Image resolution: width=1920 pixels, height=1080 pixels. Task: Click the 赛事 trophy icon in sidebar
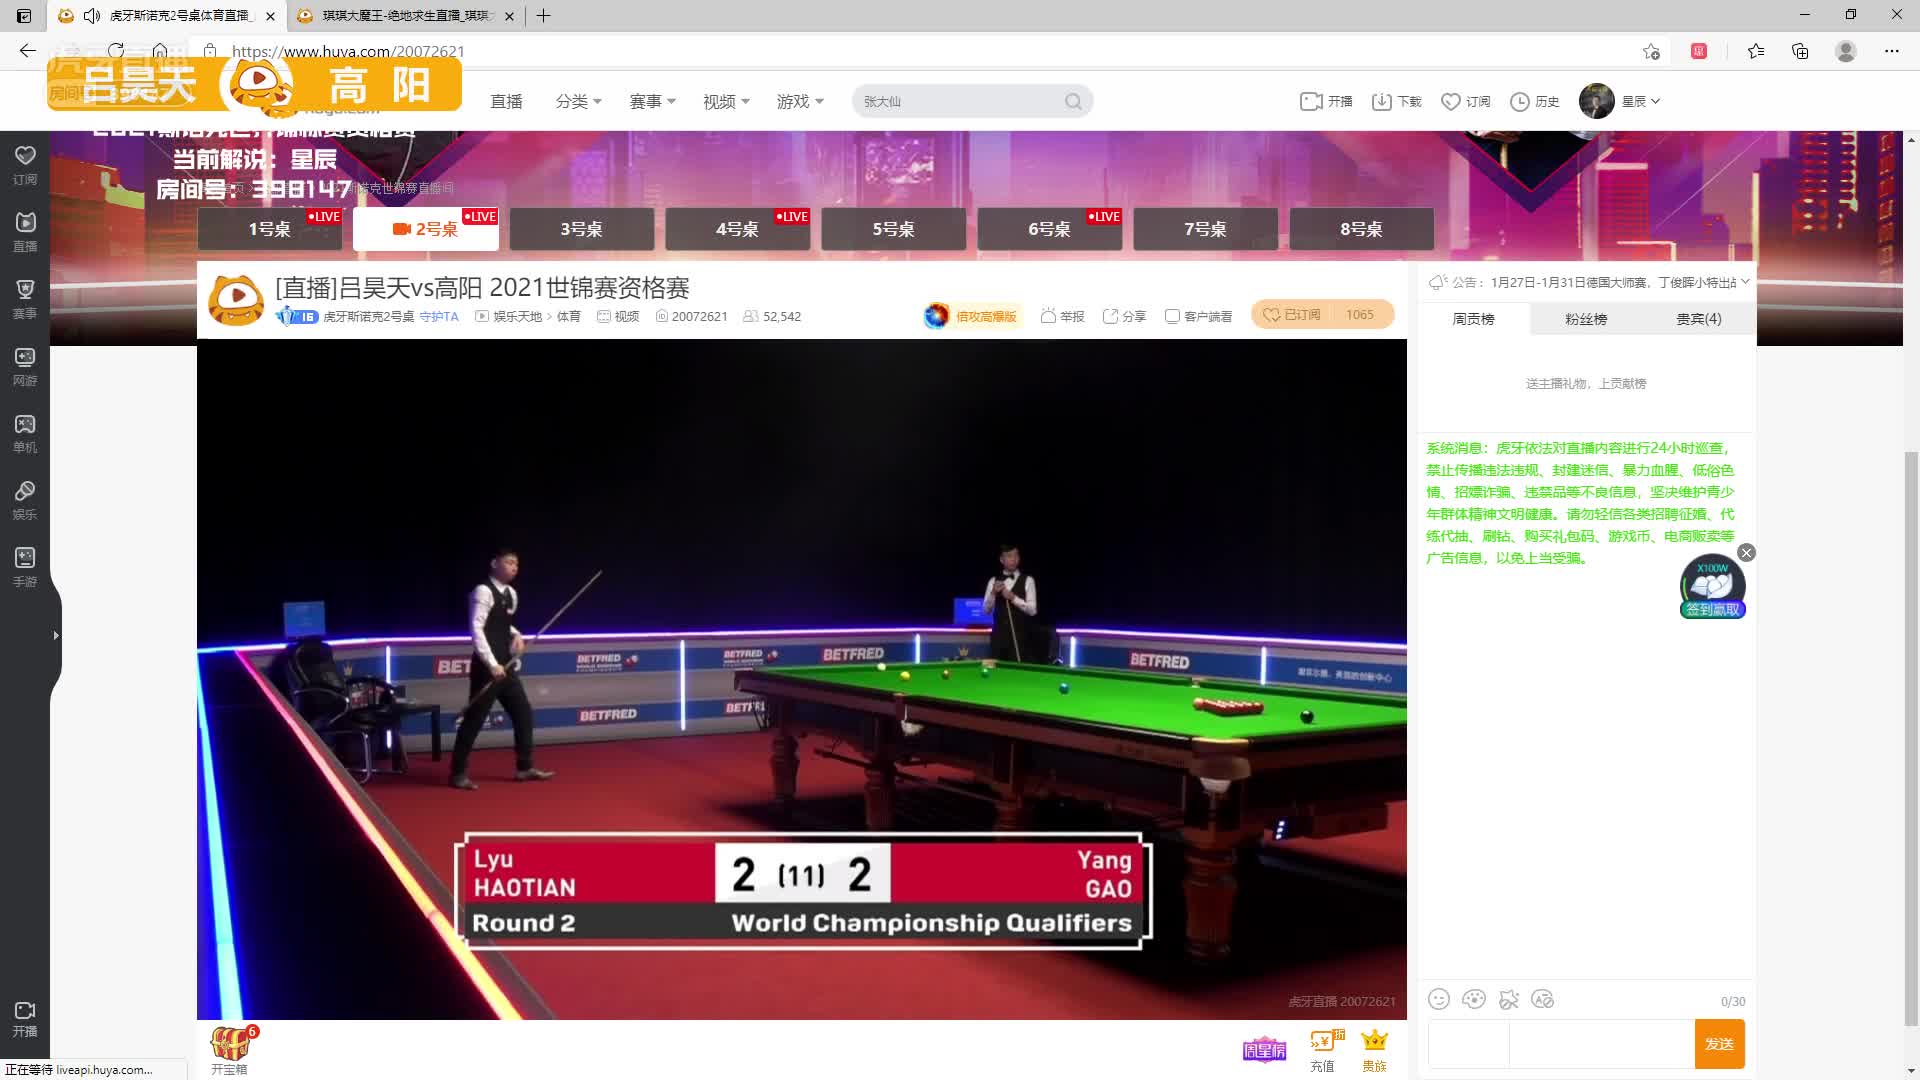(x=25, y=290)
